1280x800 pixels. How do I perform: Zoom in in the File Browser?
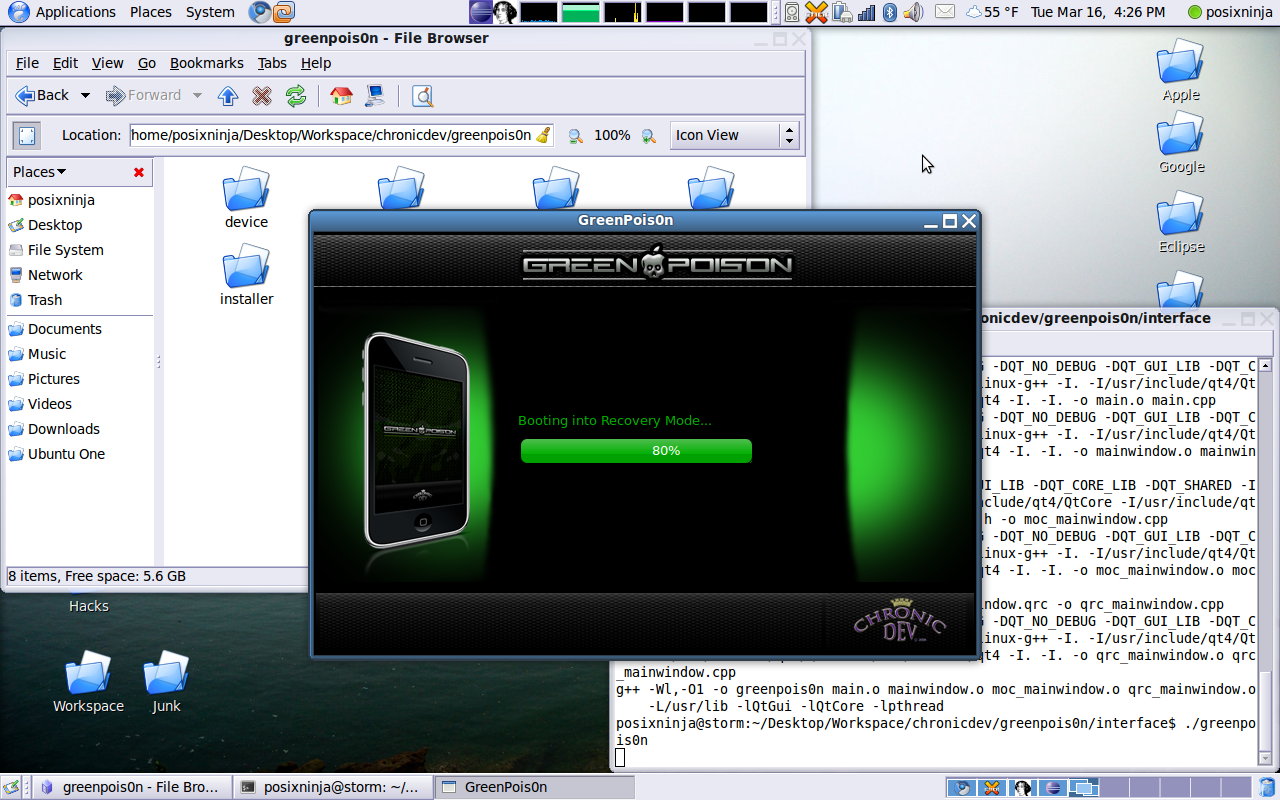click(648, 136)
